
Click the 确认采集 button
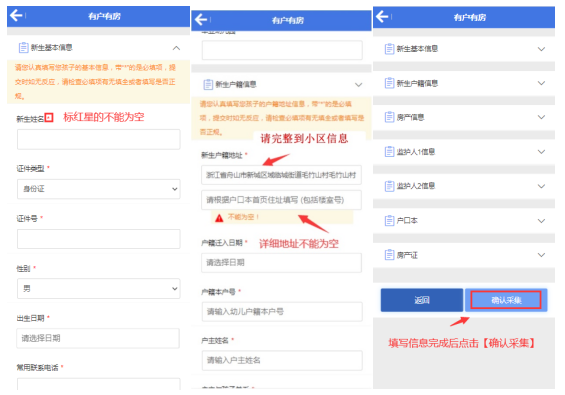[506, 300]
